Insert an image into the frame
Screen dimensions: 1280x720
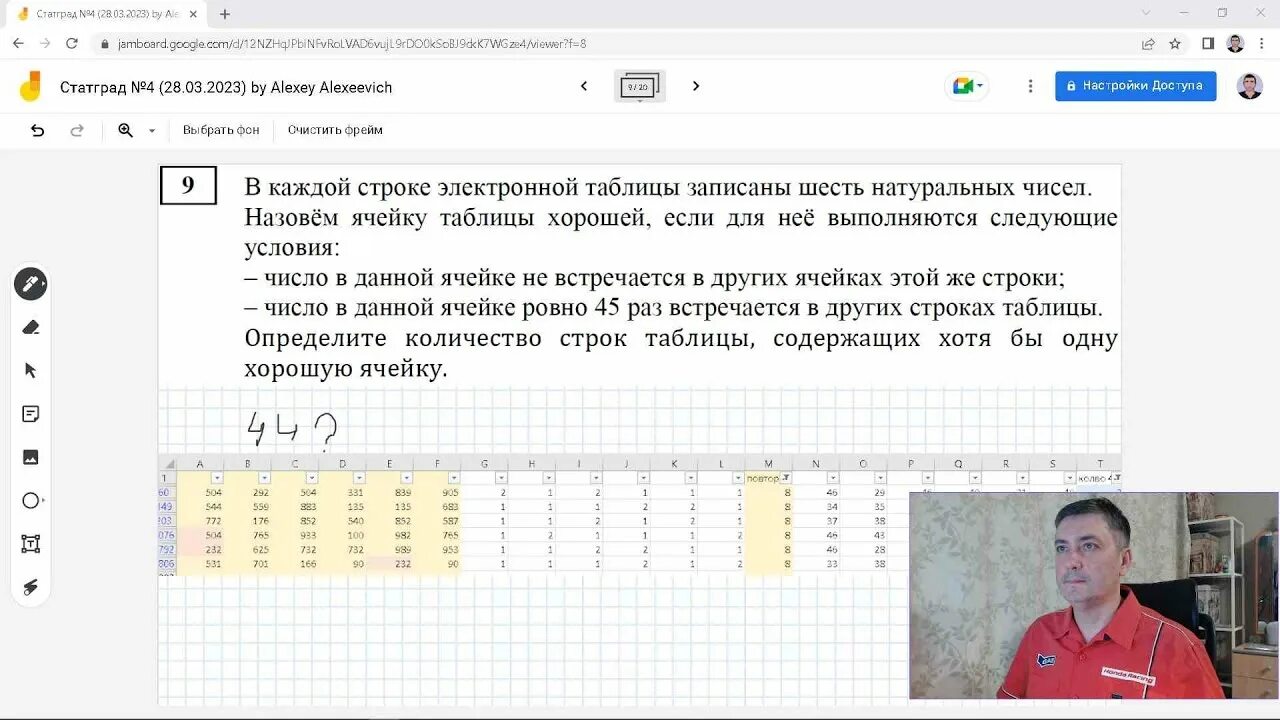tap(31, 457)
